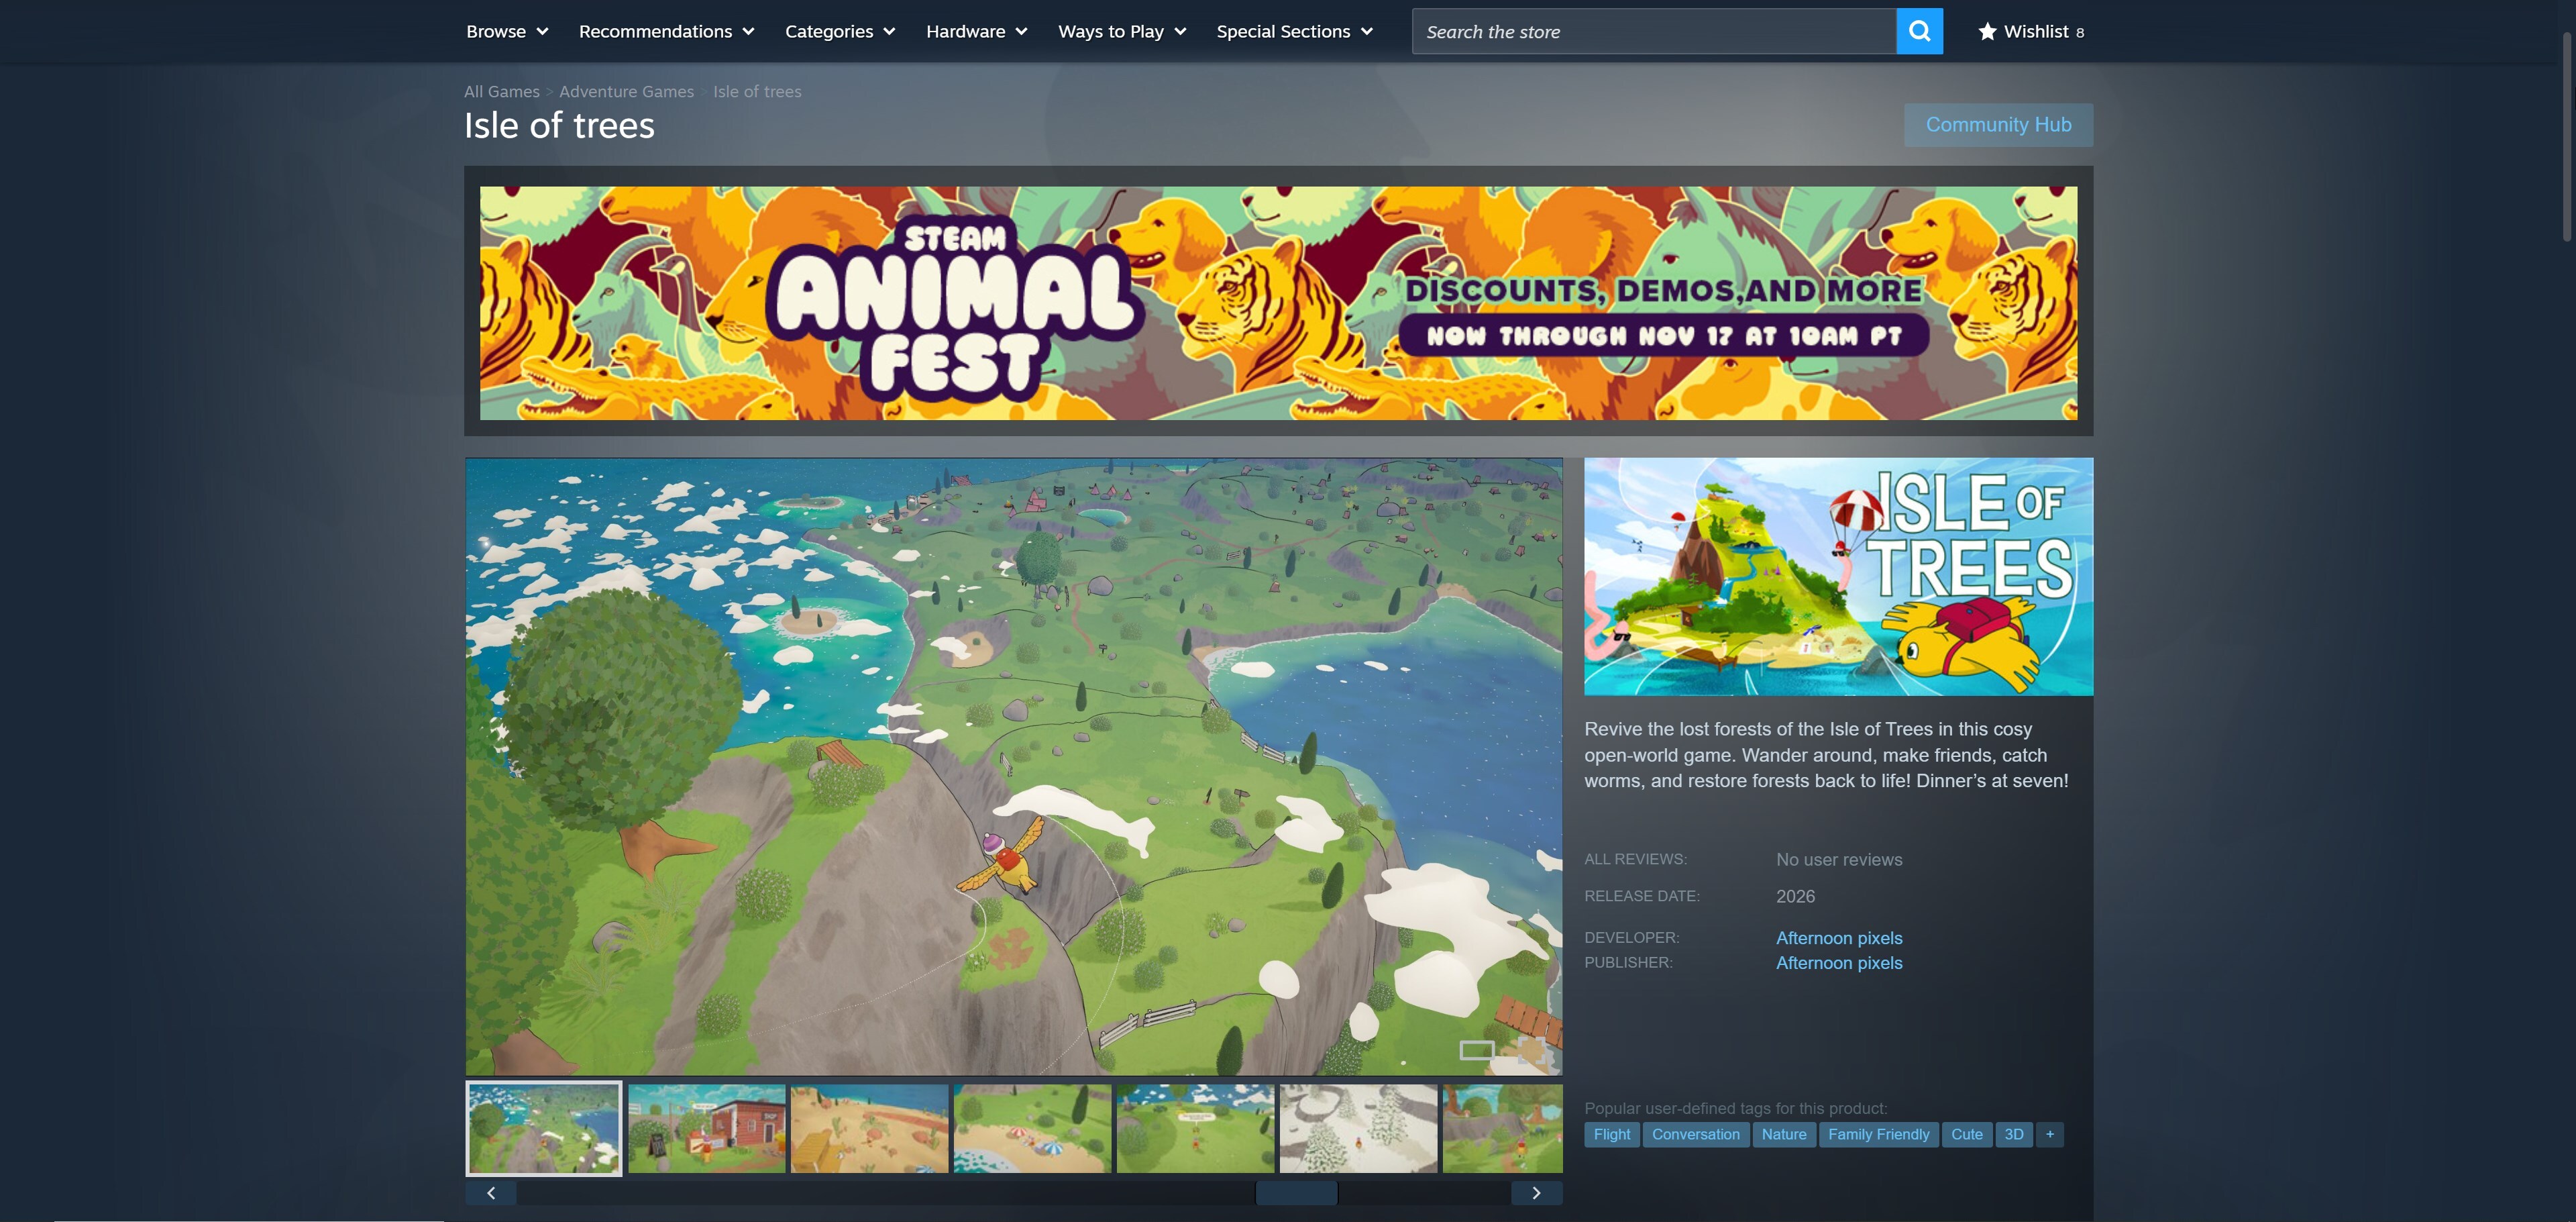
Task: Select the red barn screenshot thumbnail
Action: click(707, 1128)
